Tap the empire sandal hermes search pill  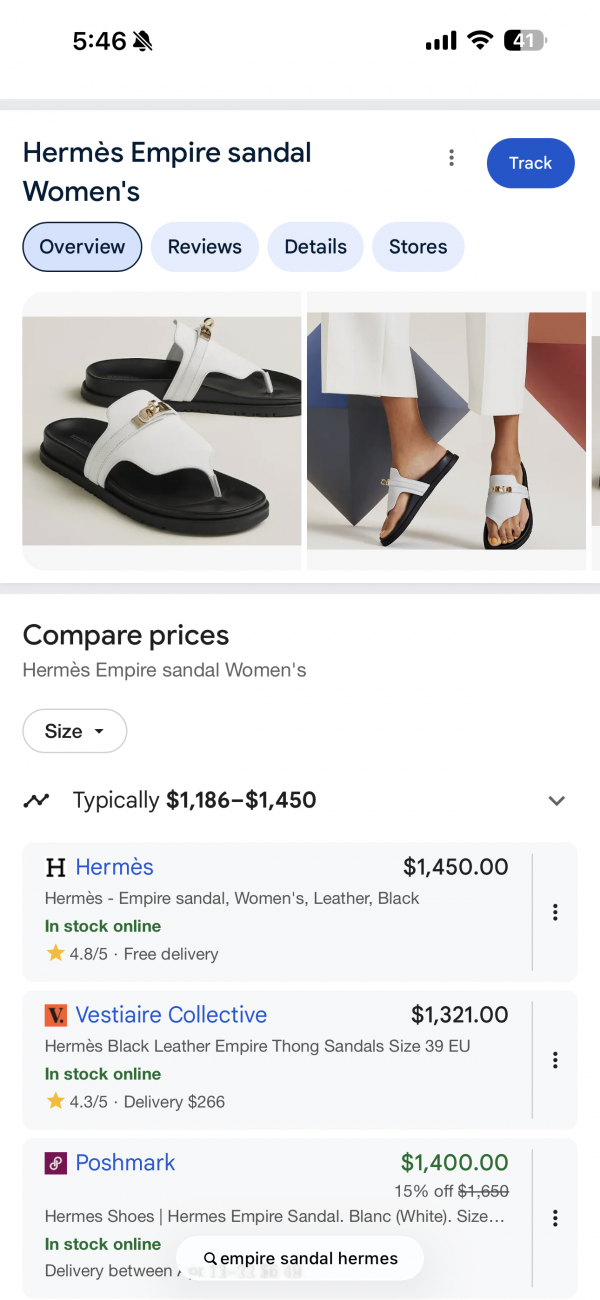point(300,1258)
